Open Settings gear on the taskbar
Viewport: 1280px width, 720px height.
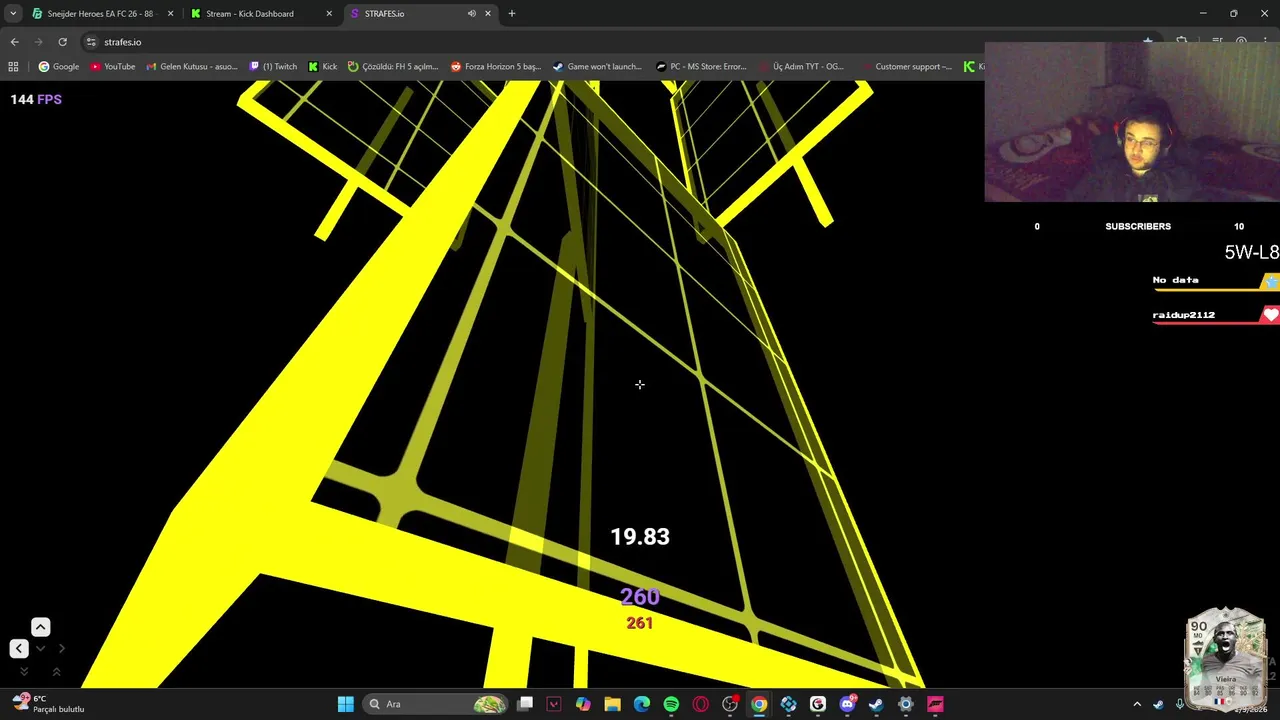point(906,704)
